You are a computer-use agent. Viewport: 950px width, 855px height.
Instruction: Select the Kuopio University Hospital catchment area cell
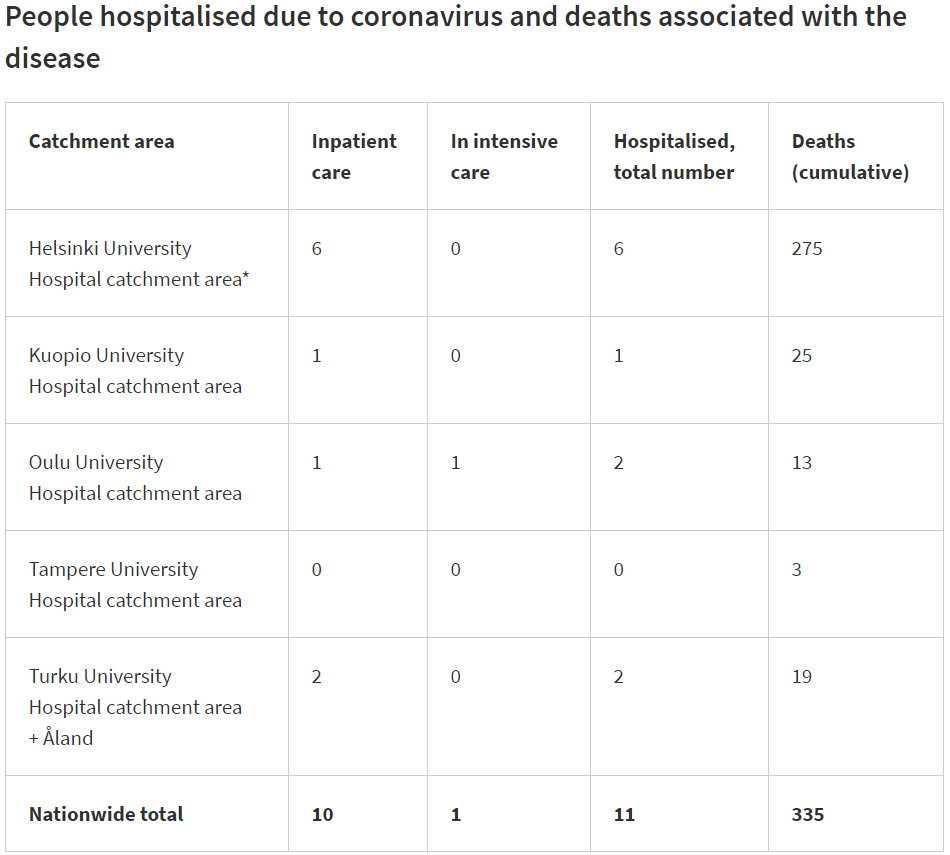pos(135,370)
